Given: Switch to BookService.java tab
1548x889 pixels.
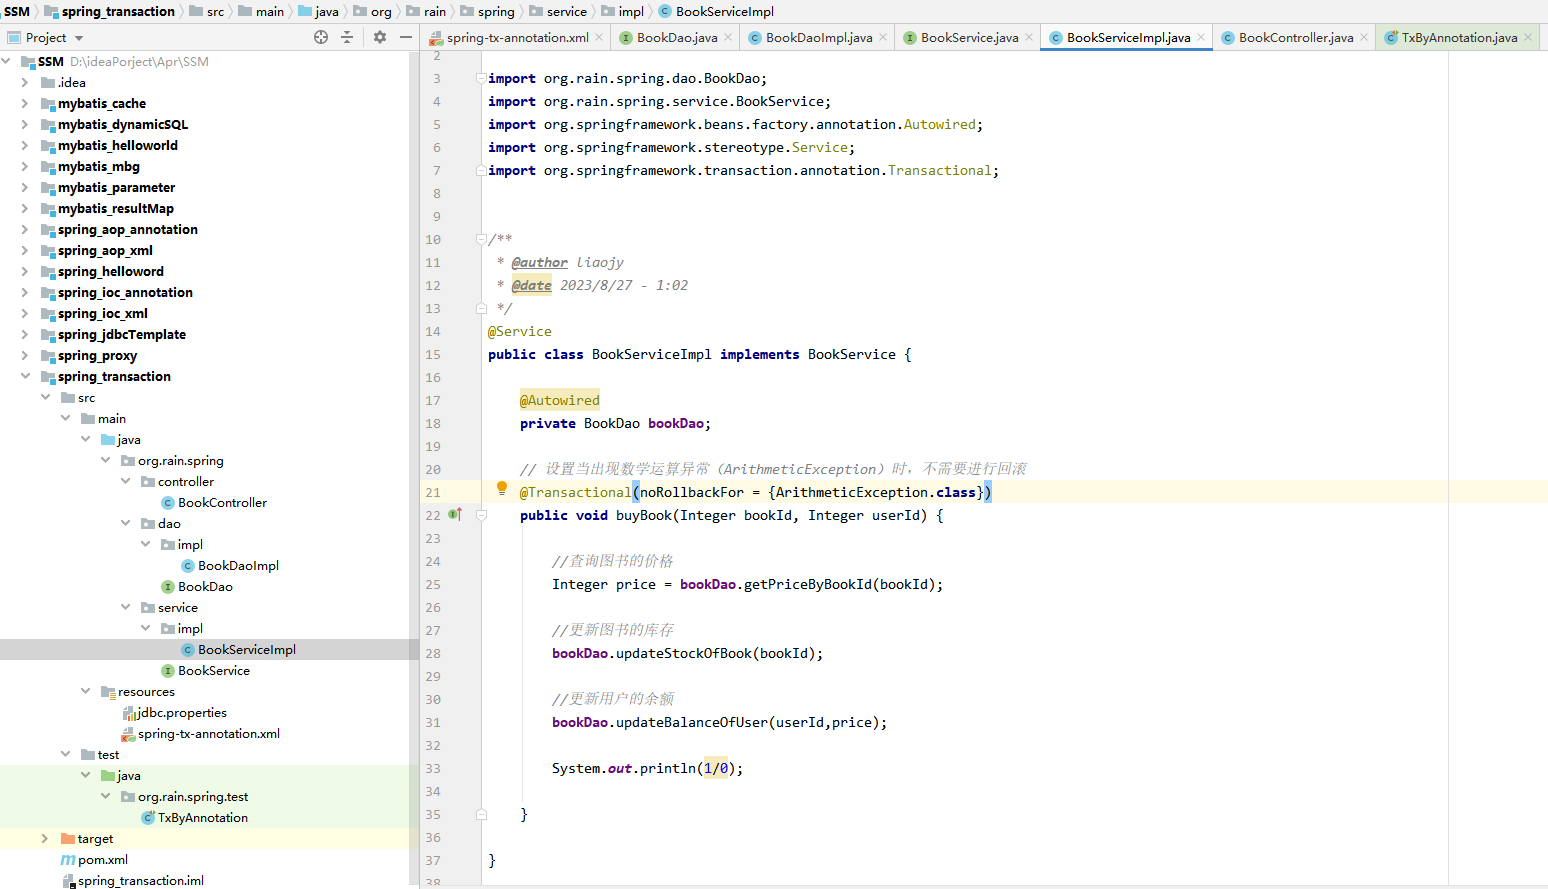Looking at the screenshot, I should pos(969,38).
